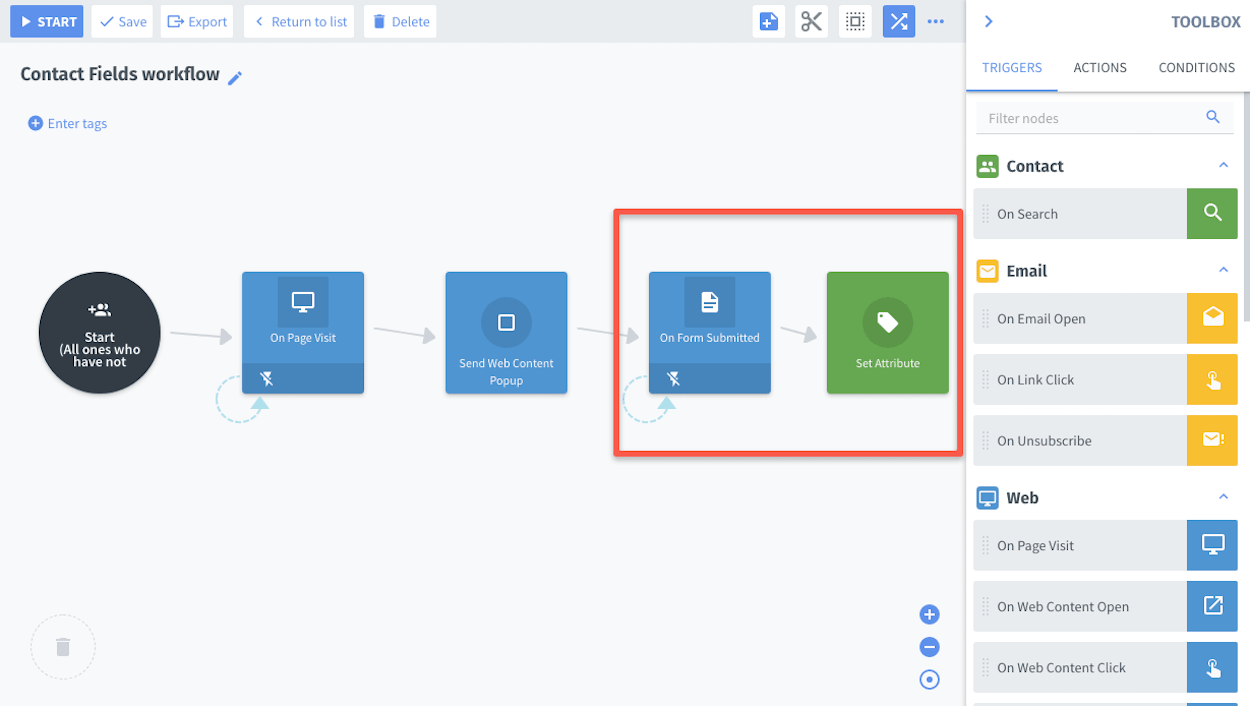The width and height of the screenshot is (1250, 706).
Task: Export the workflow
Action: 198,21
